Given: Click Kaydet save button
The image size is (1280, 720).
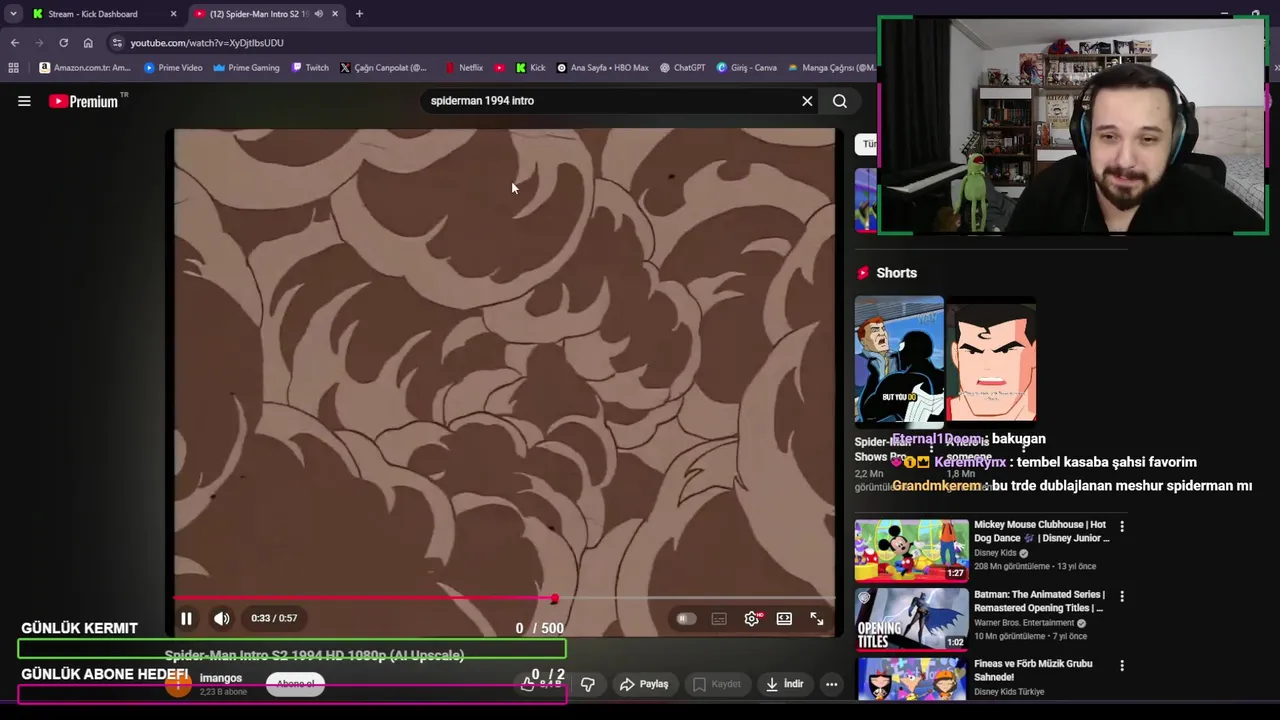Looking at the screenshot, I should click(x=717, y=684).
